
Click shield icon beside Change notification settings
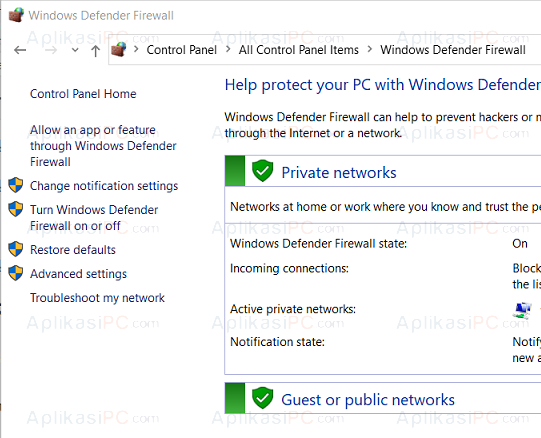point(16,185)
